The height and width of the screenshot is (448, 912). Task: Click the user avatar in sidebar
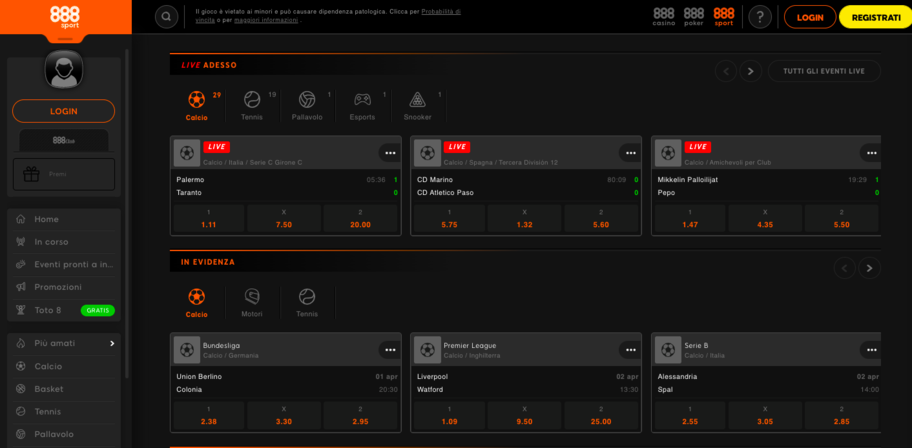[x=64, y=70]
